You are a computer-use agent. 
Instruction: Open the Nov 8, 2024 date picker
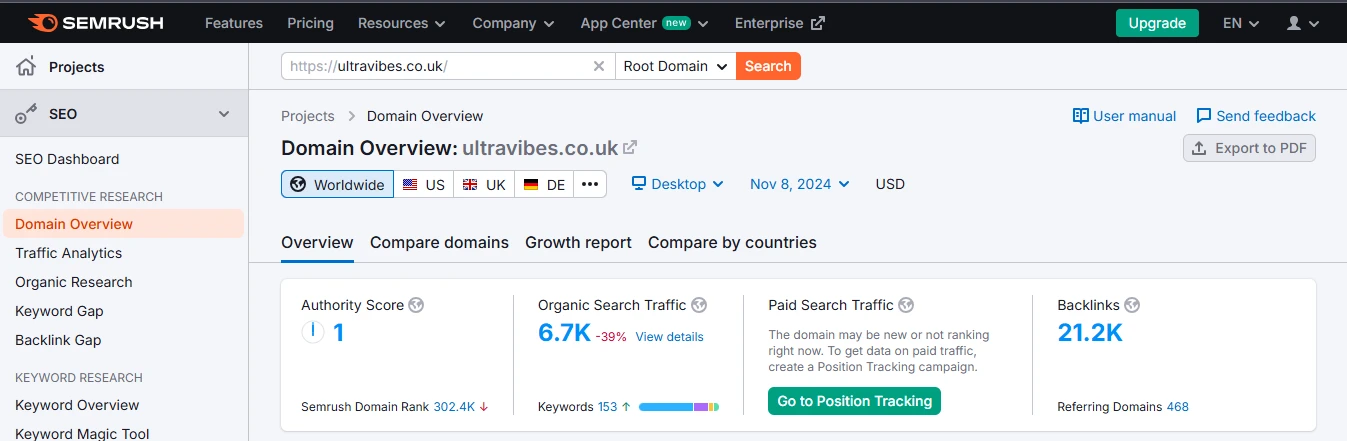(x=800, y=184)
